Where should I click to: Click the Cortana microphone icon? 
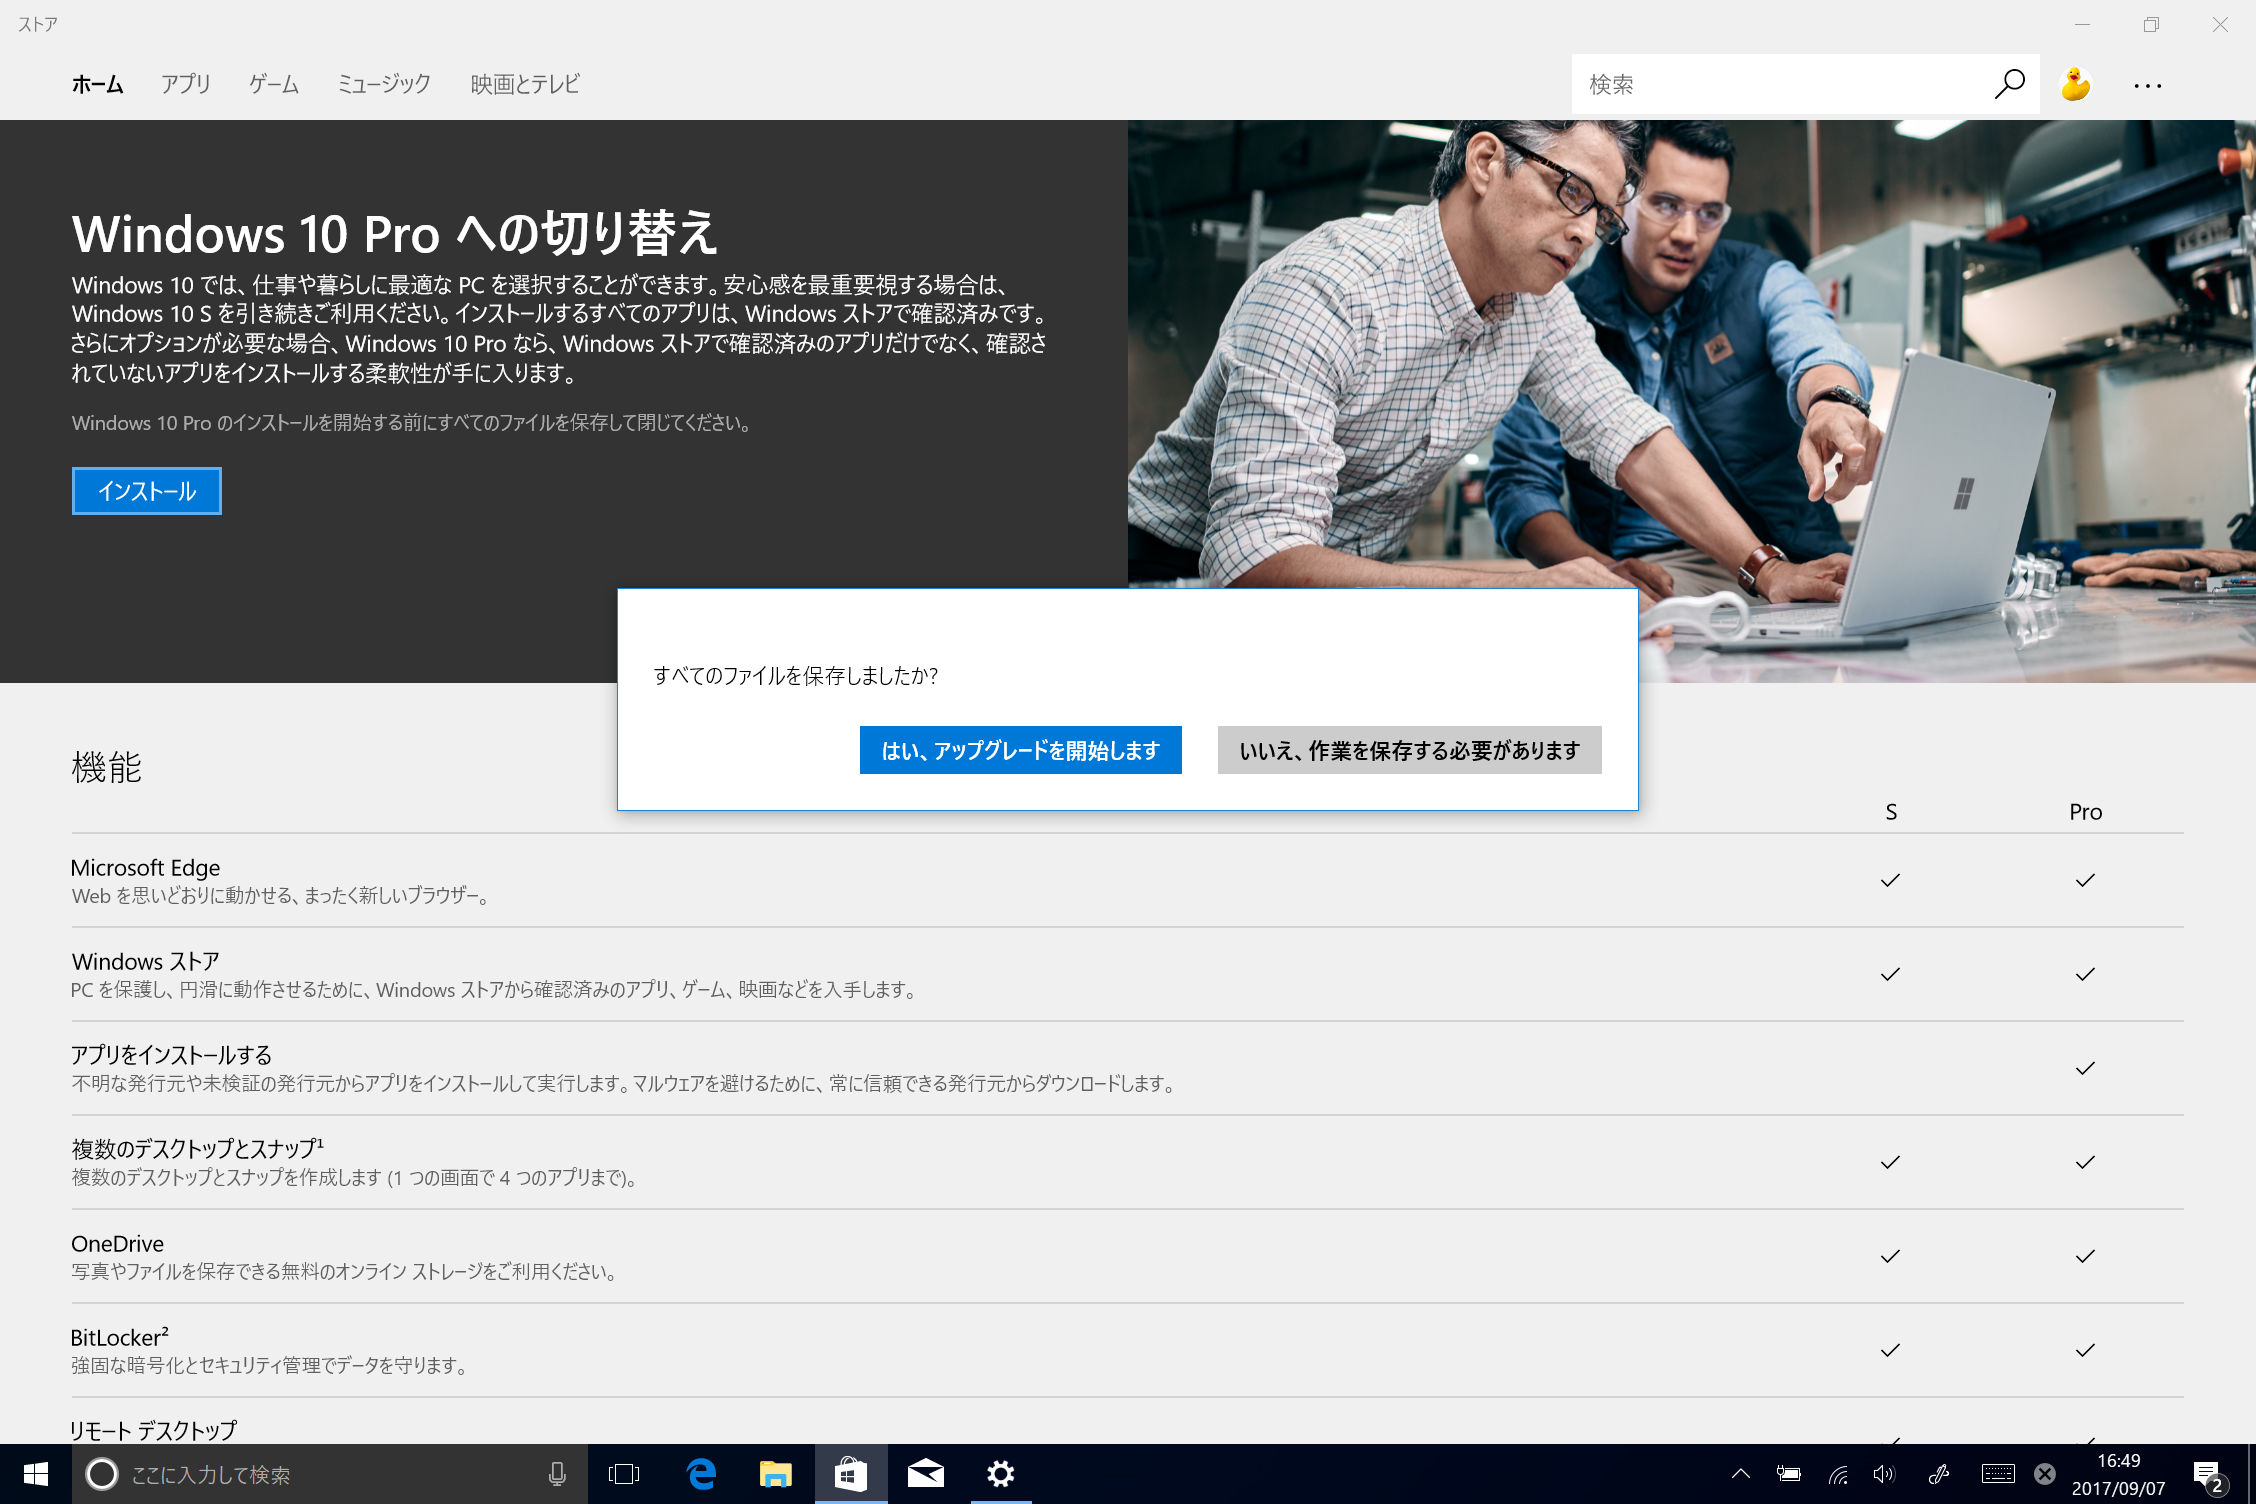coord(556,1474)
